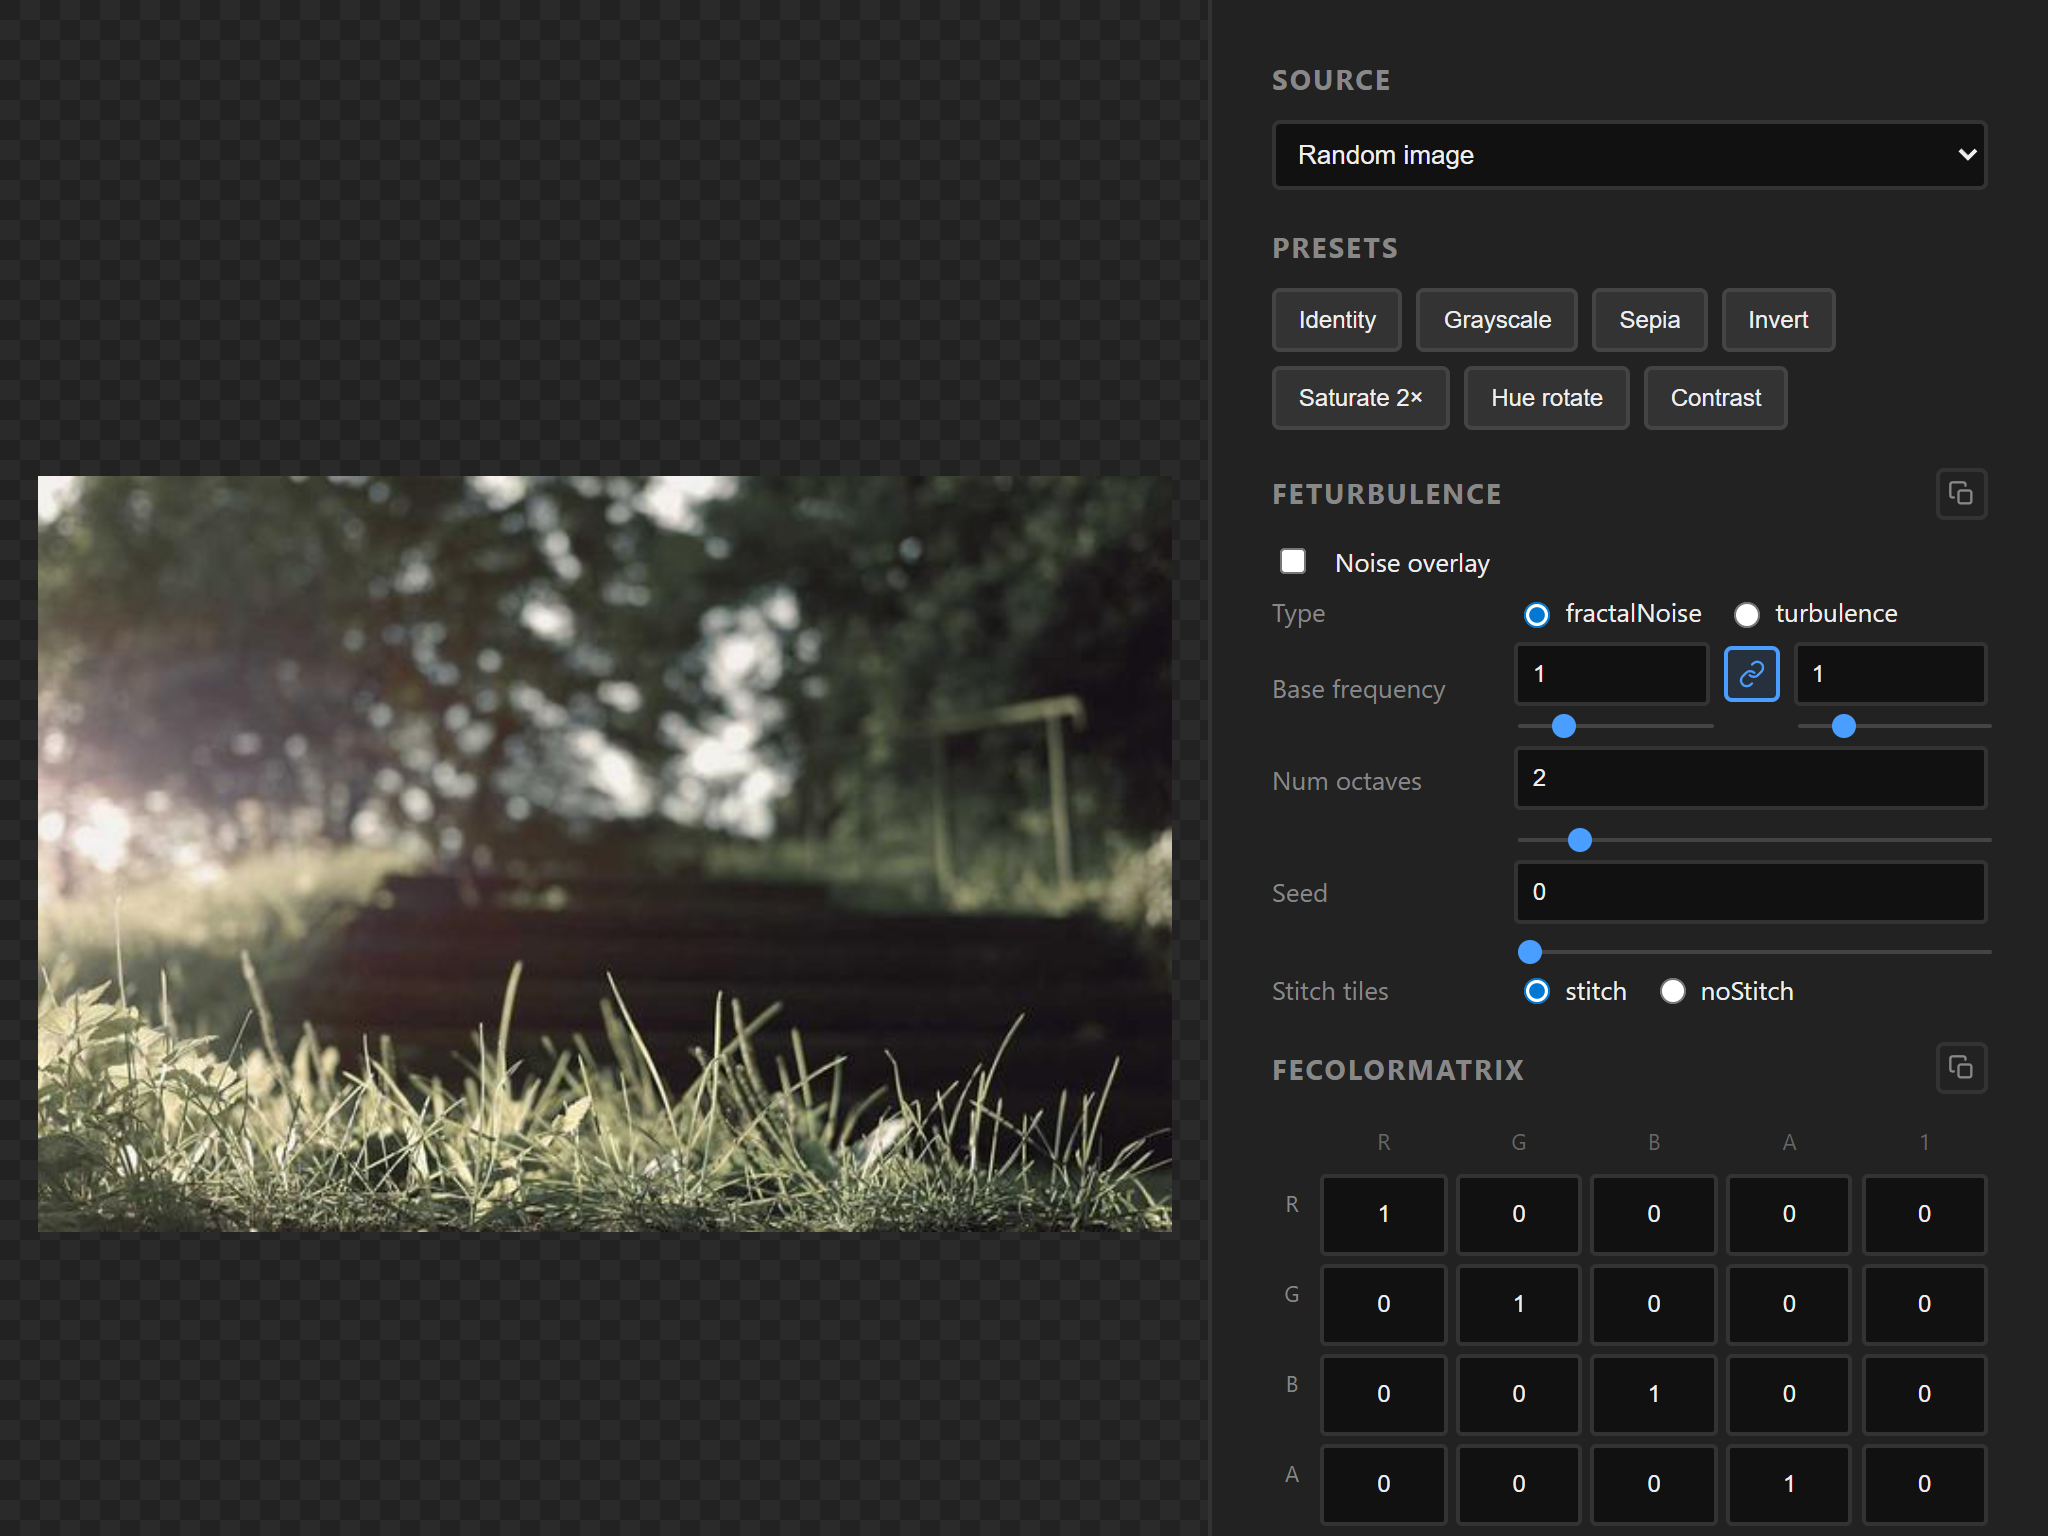Open the Source image dropdown
The image size is (2048, 1536).
[1628, 155]
